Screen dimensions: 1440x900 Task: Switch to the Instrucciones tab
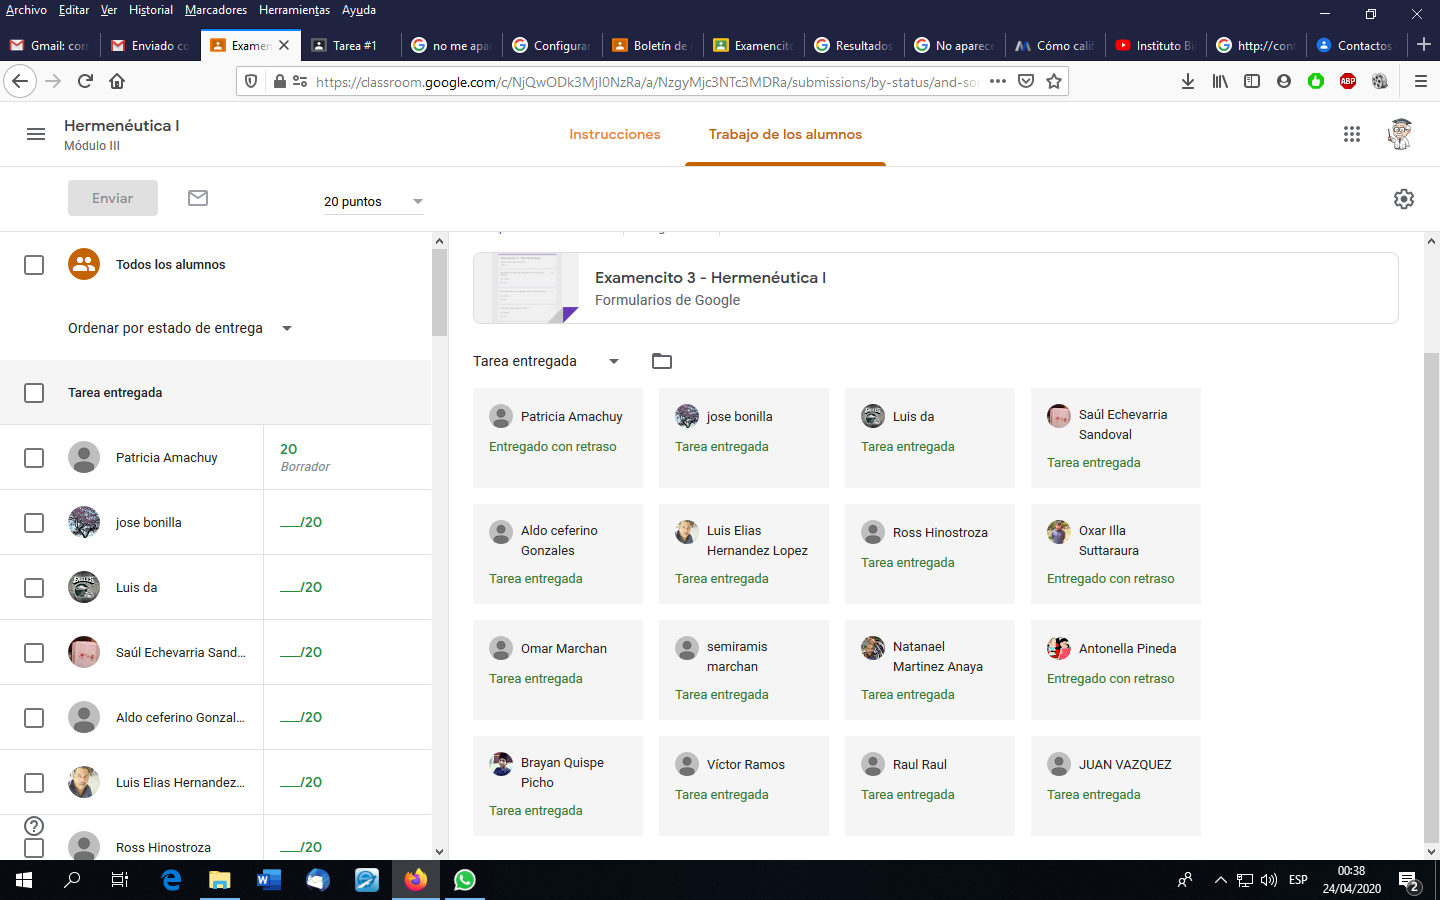[x=615, y=133]
